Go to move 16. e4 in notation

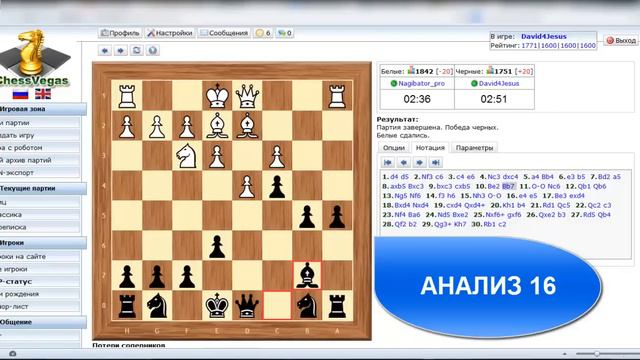point(522,196)
